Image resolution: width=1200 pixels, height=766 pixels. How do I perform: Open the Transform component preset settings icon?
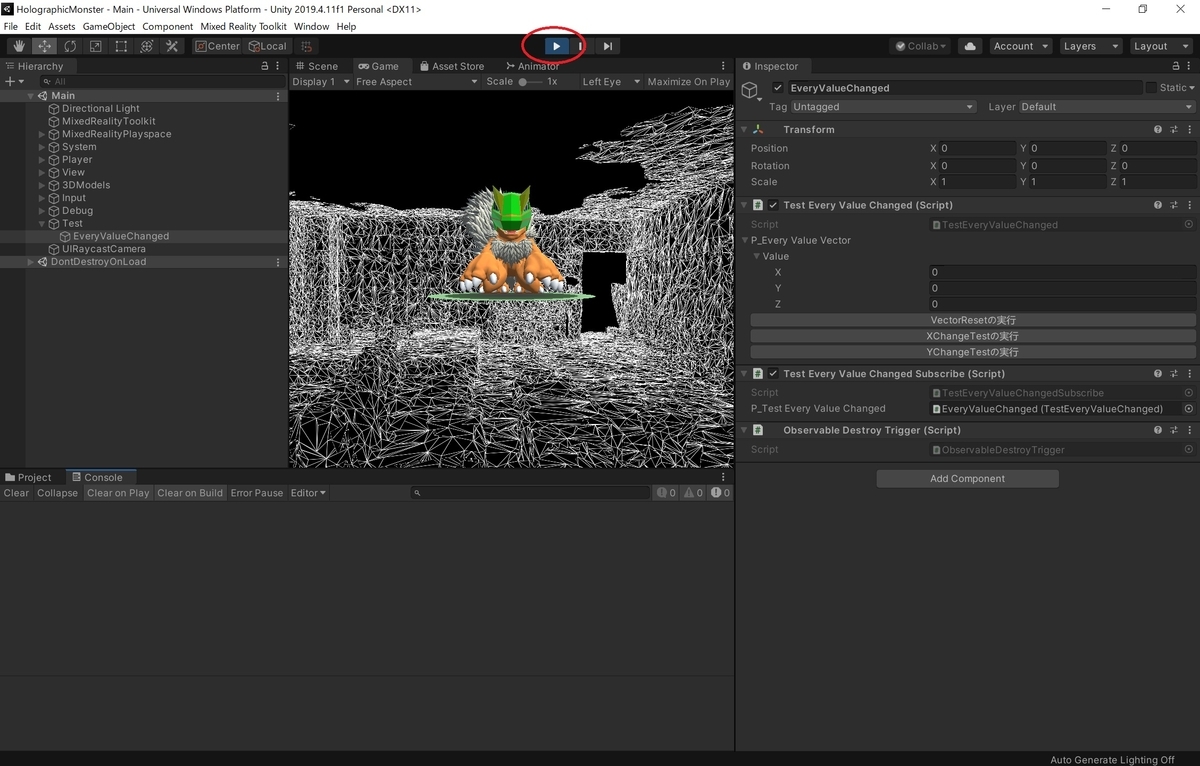pyautogui.click(x=1174, y=129)
